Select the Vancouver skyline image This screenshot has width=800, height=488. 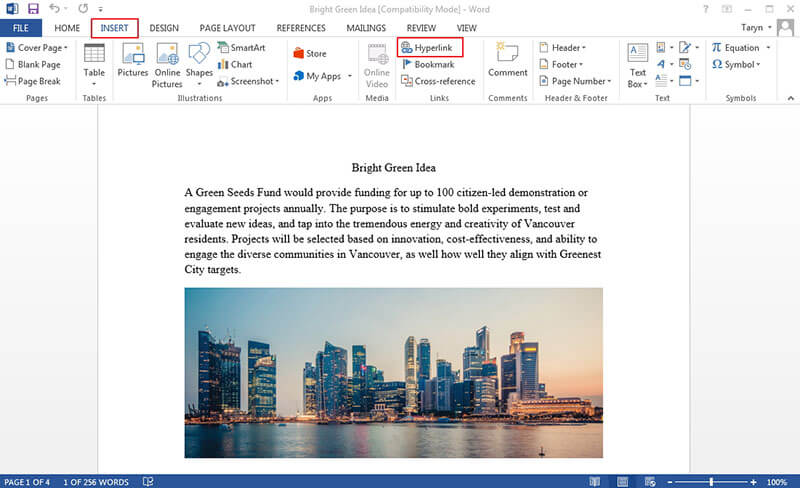pyautogui.click(x=393, y=373)
